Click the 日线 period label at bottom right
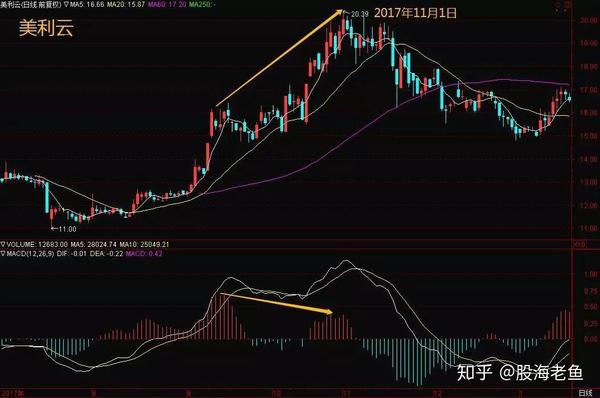This screenshot has width=600, height=398. click(x=585, y=393)
